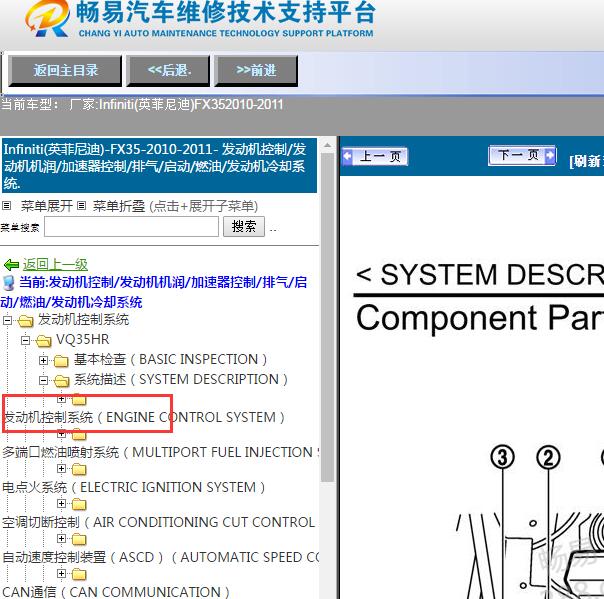Click the computer icon beside 当前
The width and height of the screenshot is (604, 599).
[8, 283]
